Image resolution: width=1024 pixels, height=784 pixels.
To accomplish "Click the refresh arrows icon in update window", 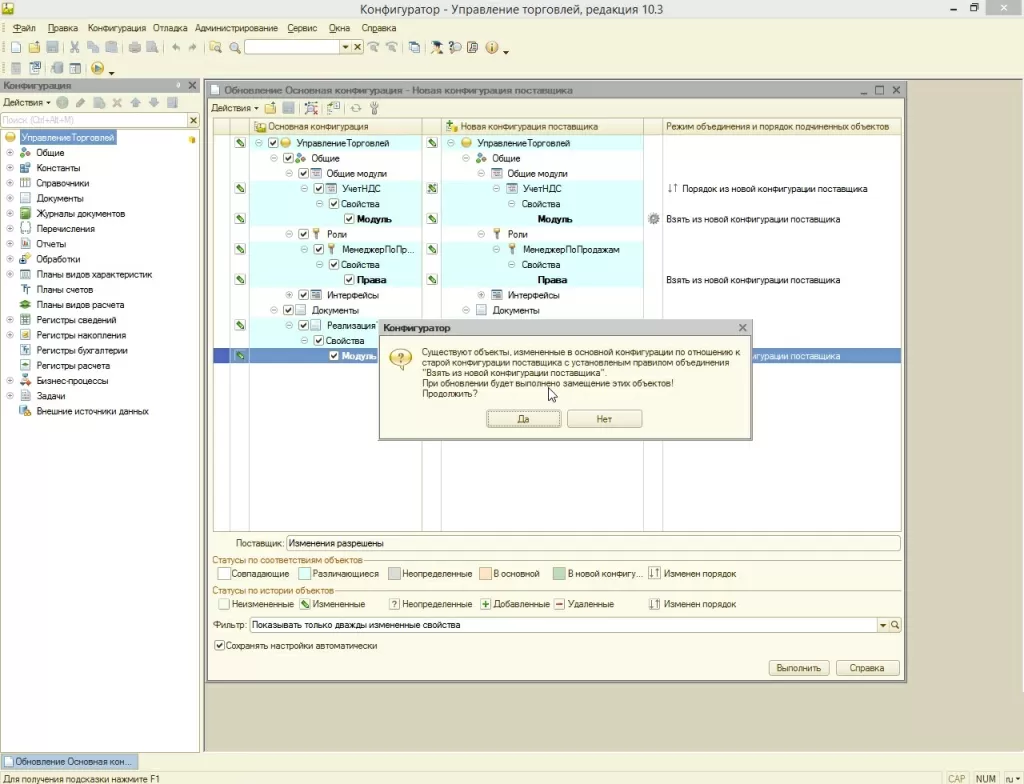I will 355,107.
